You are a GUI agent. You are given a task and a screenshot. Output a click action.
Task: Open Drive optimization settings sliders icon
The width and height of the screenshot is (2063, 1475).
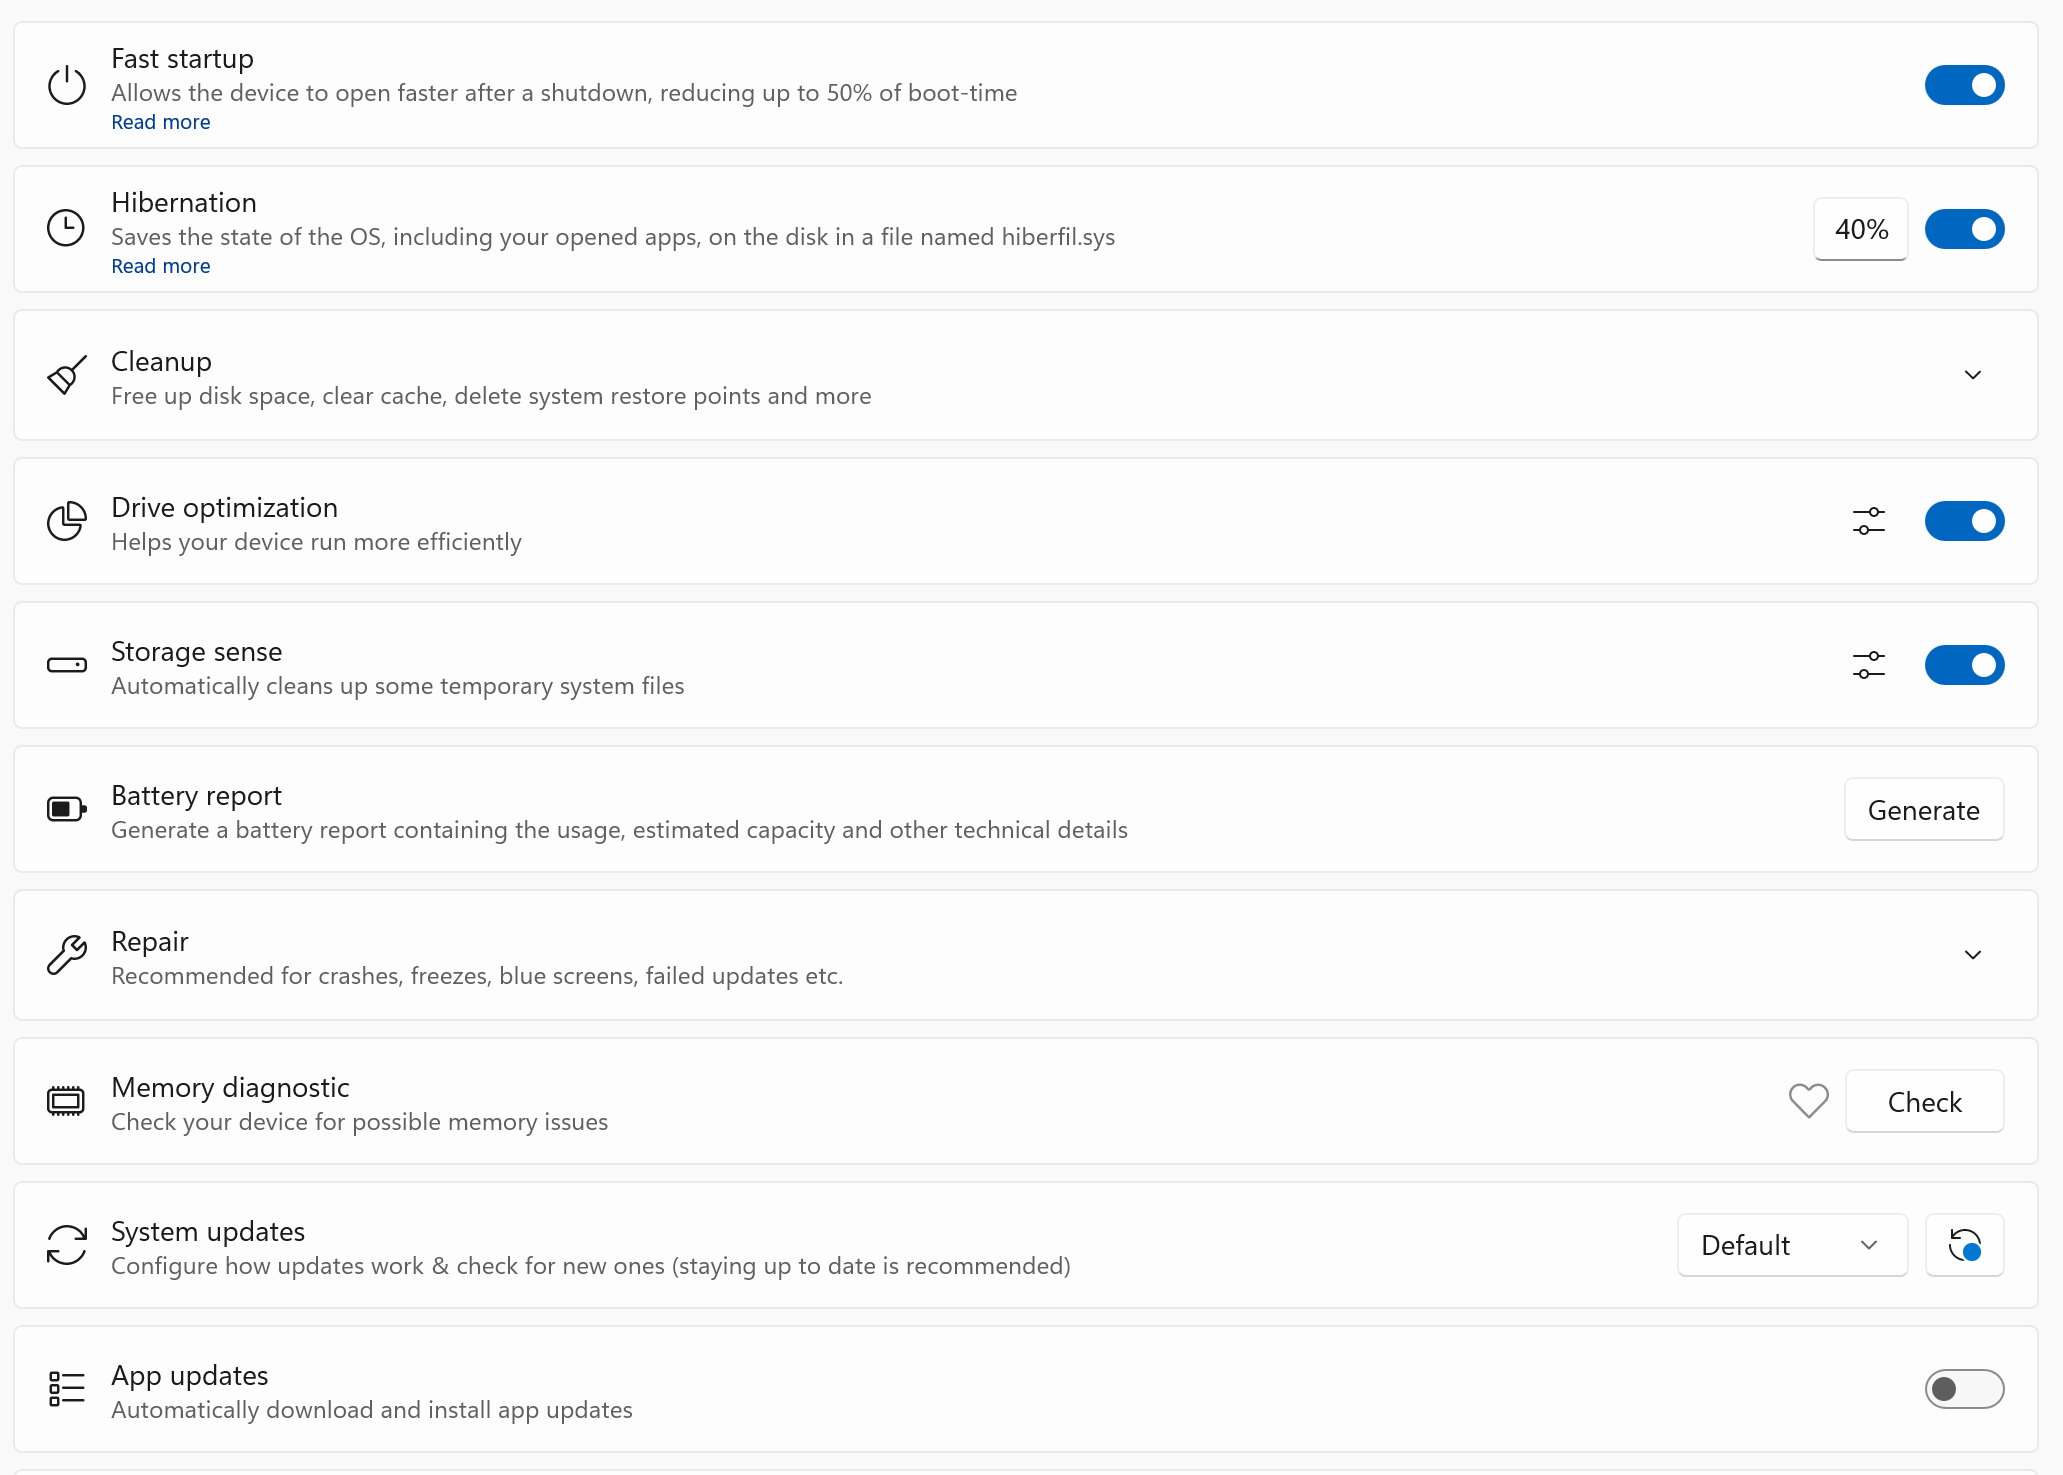pos(1868,521)
